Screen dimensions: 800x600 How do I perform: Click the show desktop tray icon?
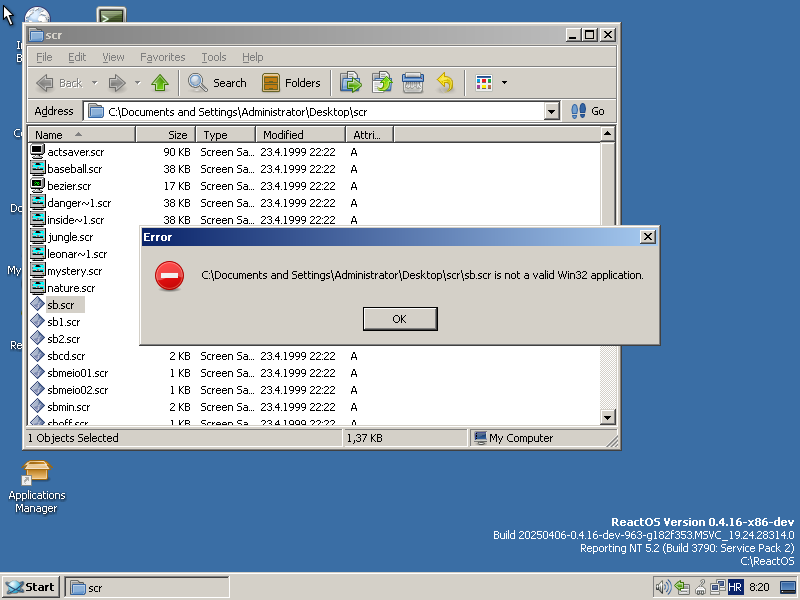[x=788, y=588]
